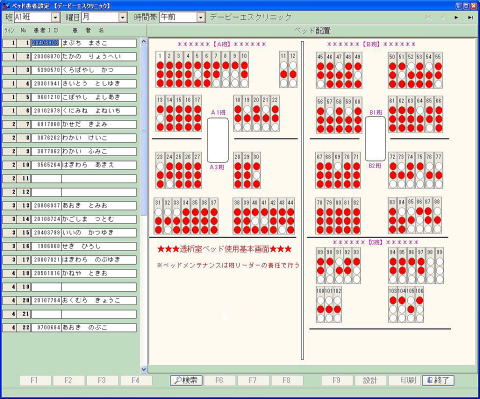Screen dimensions: 480x399
Task: Click the next record arrow icon
Action: tap(456, 17)
